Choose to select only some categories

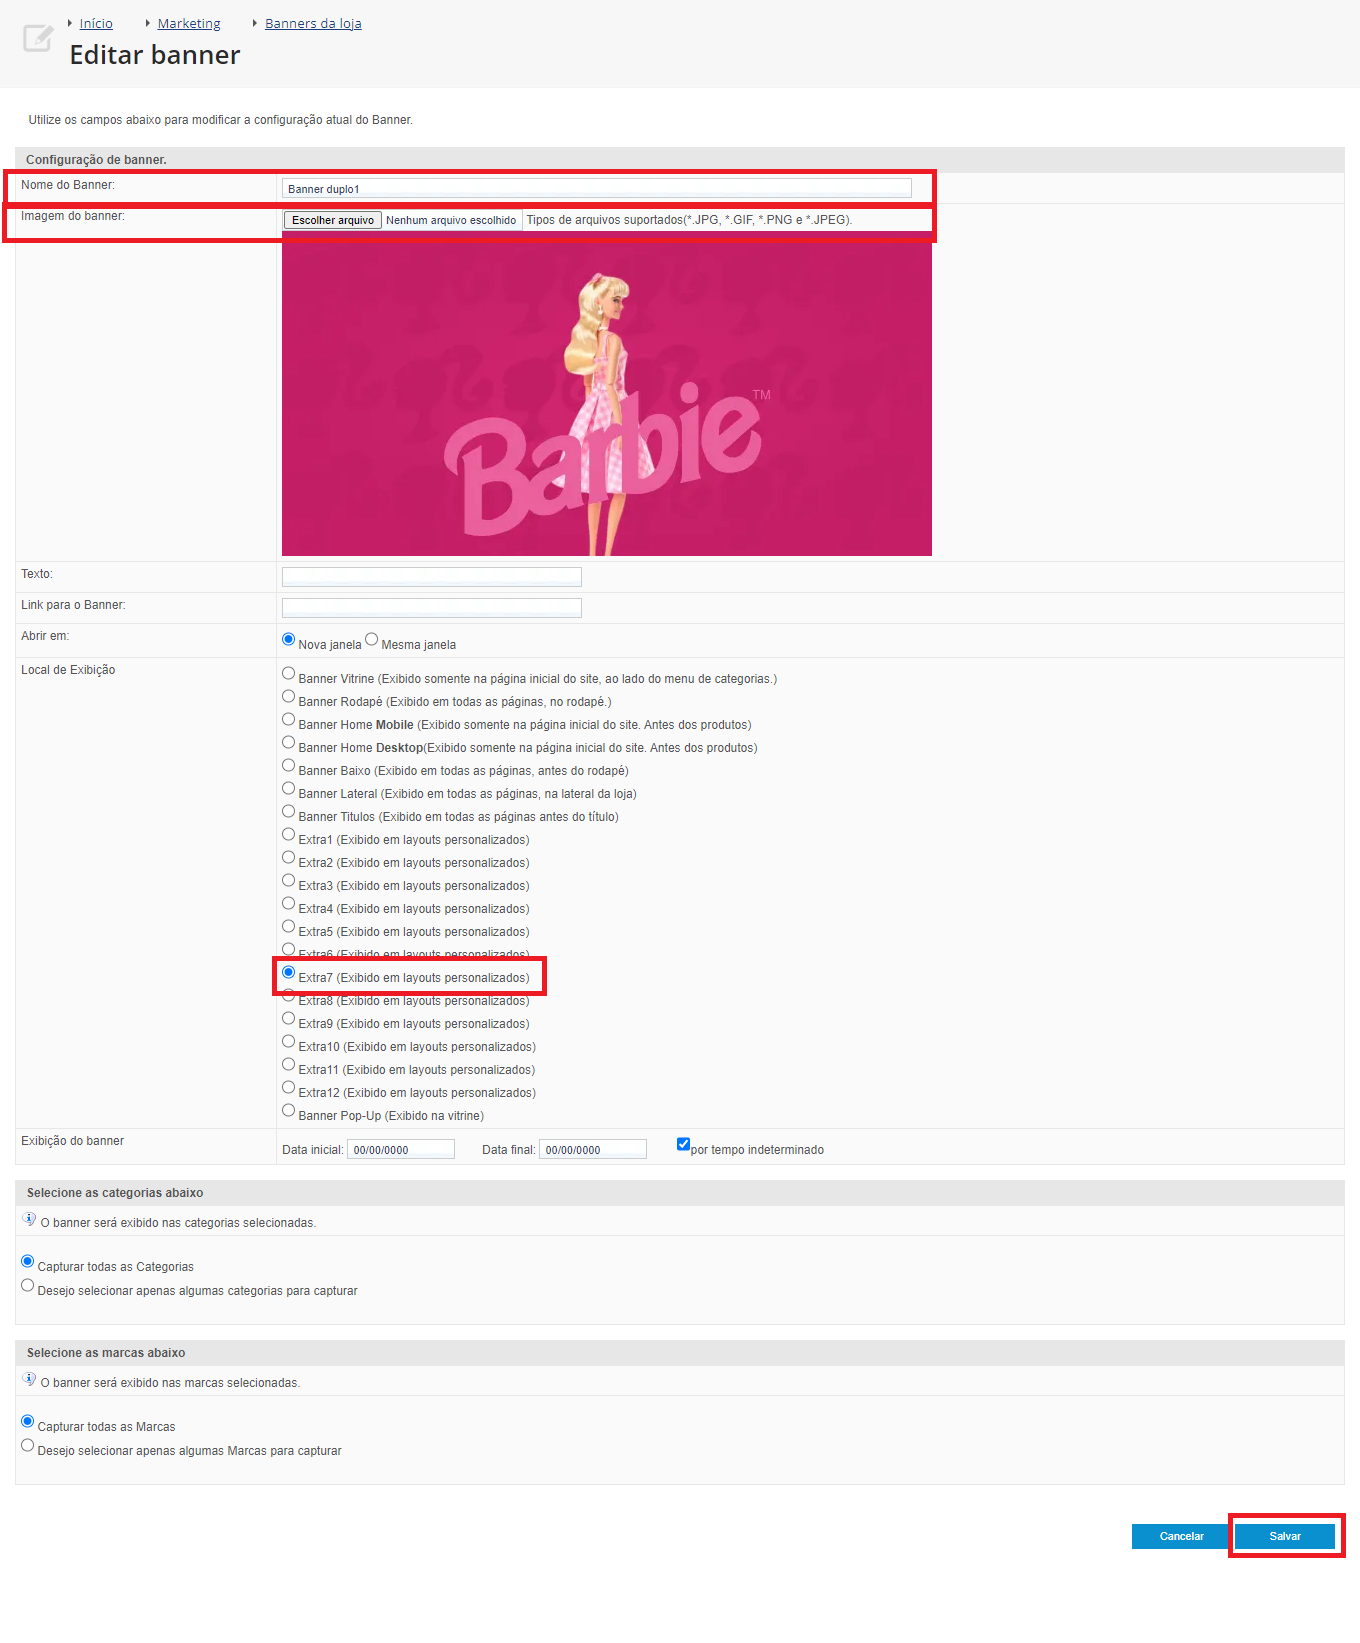tap(28, 1285)
